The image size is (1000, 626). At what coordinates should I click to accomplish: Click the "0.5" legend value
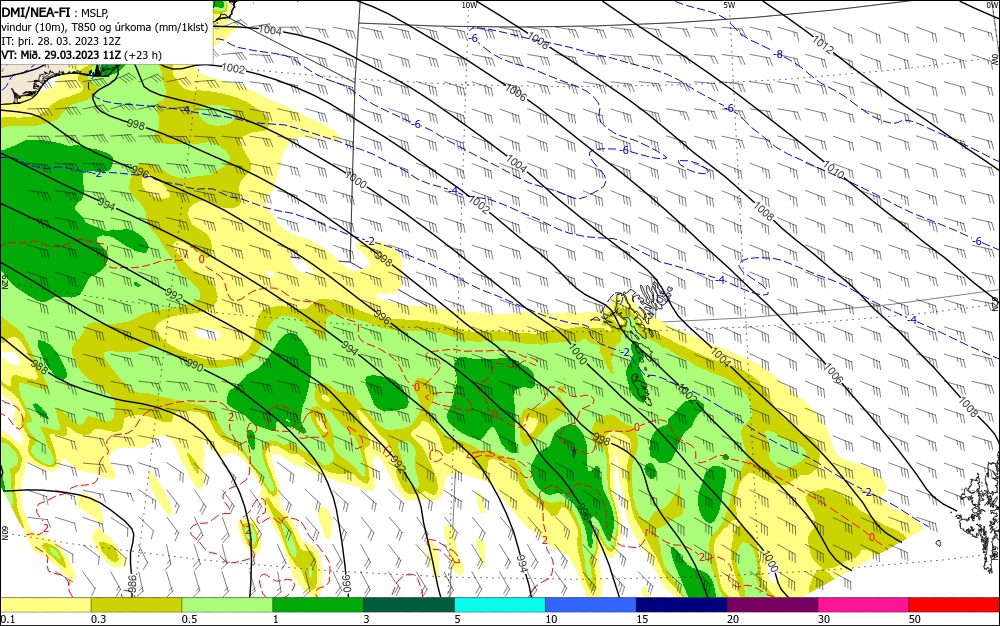click(x=189, y=619)
